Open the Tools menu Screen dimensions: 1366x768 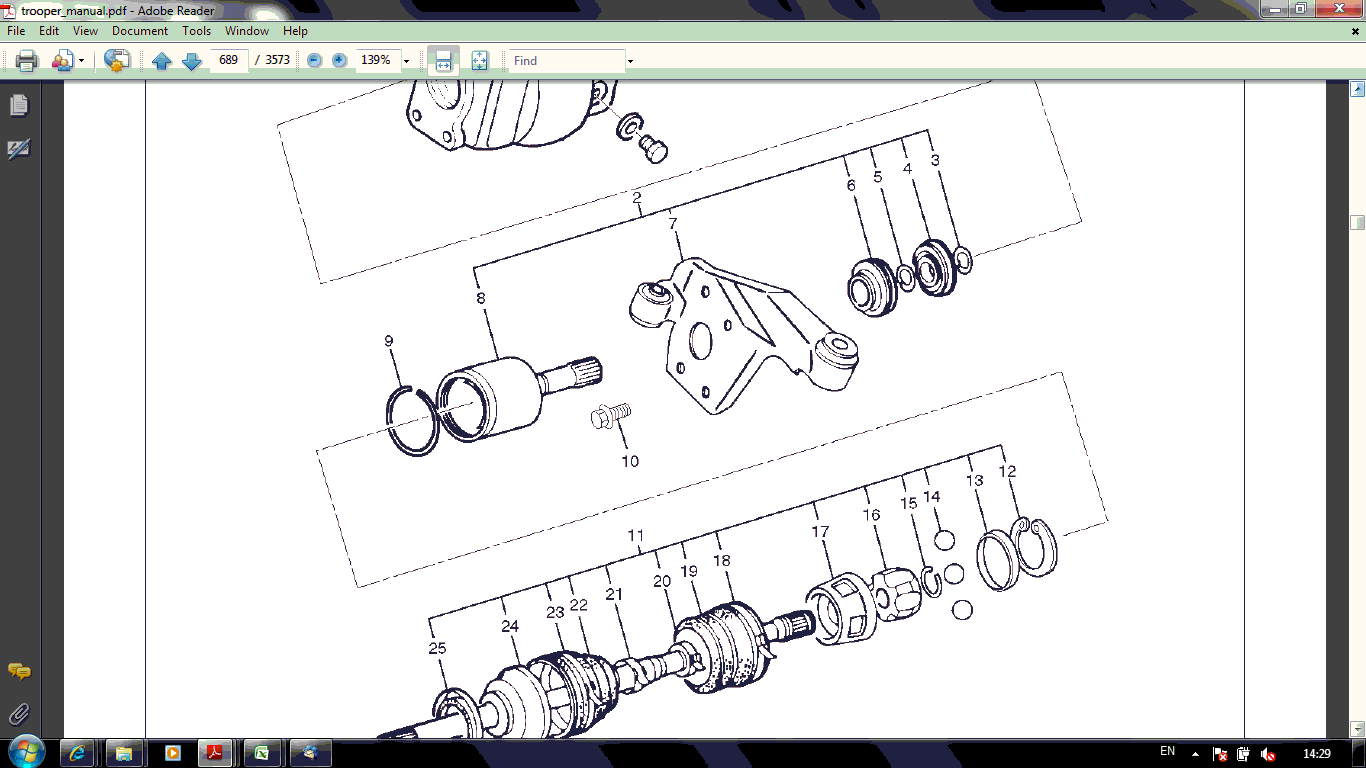pos(196,31)
